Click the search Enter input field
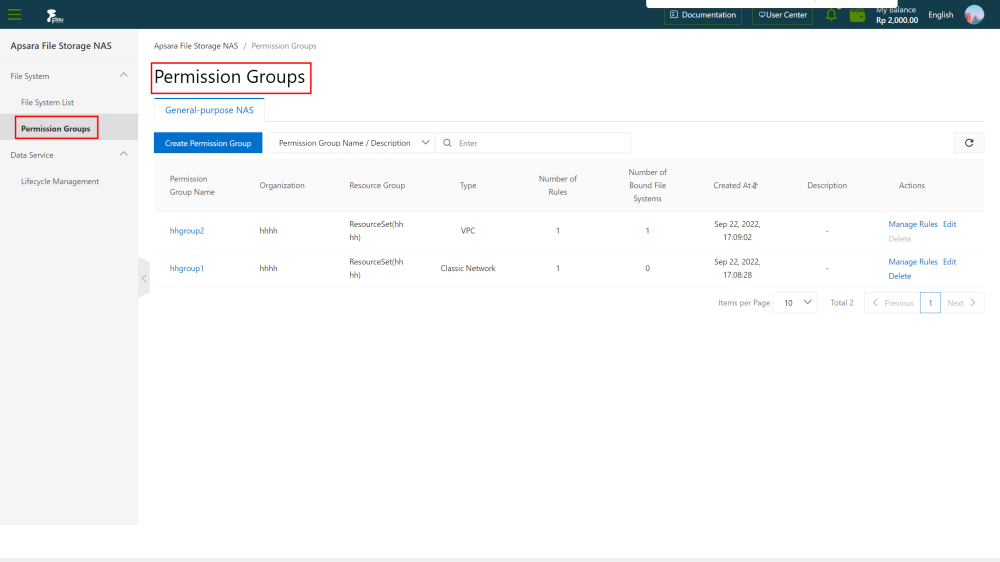The height and width of the screenshot is (562, 1000). click(540, 143)
